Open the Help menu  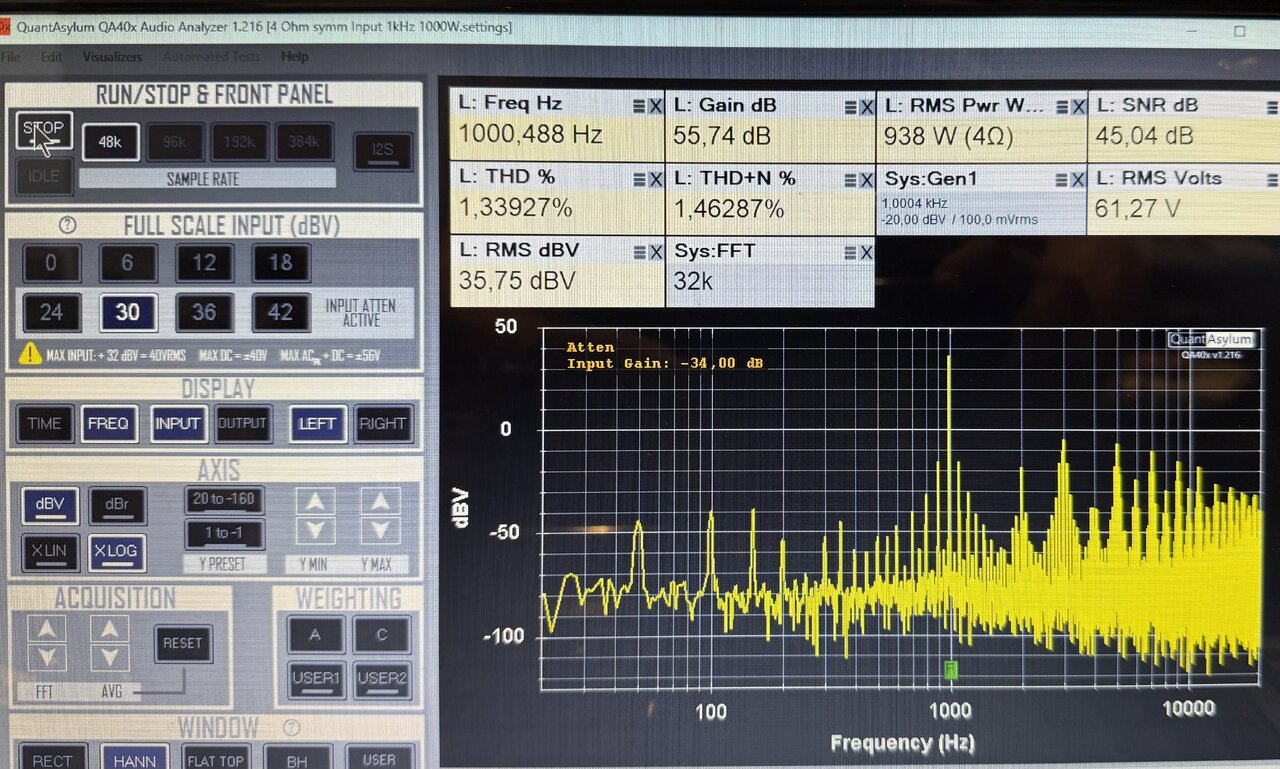[x=294, y=57]
